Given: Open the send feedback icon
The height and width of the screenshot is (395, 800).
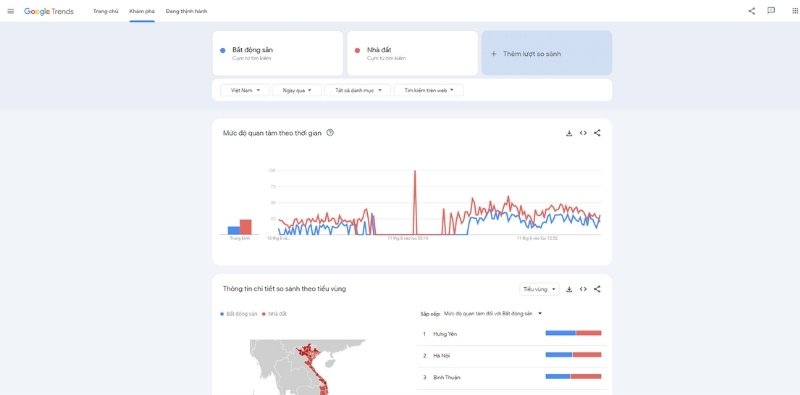Looking at the screenshot, I should pyautogui.click(x=771, y=11).
